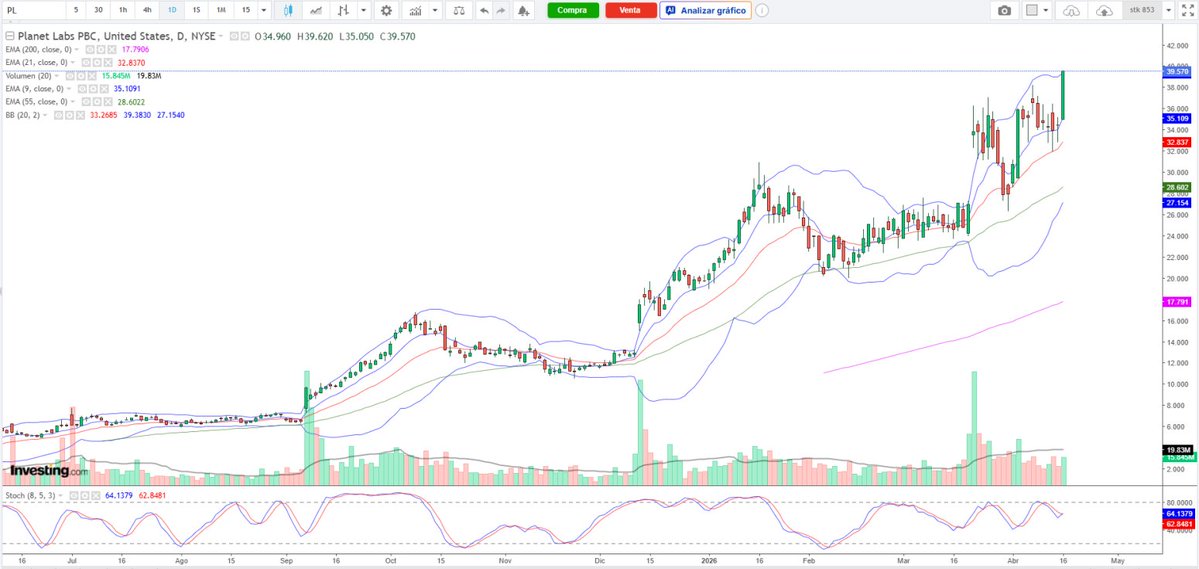
Task: Switch to the 4h timeframe
Action: (147, 11)
